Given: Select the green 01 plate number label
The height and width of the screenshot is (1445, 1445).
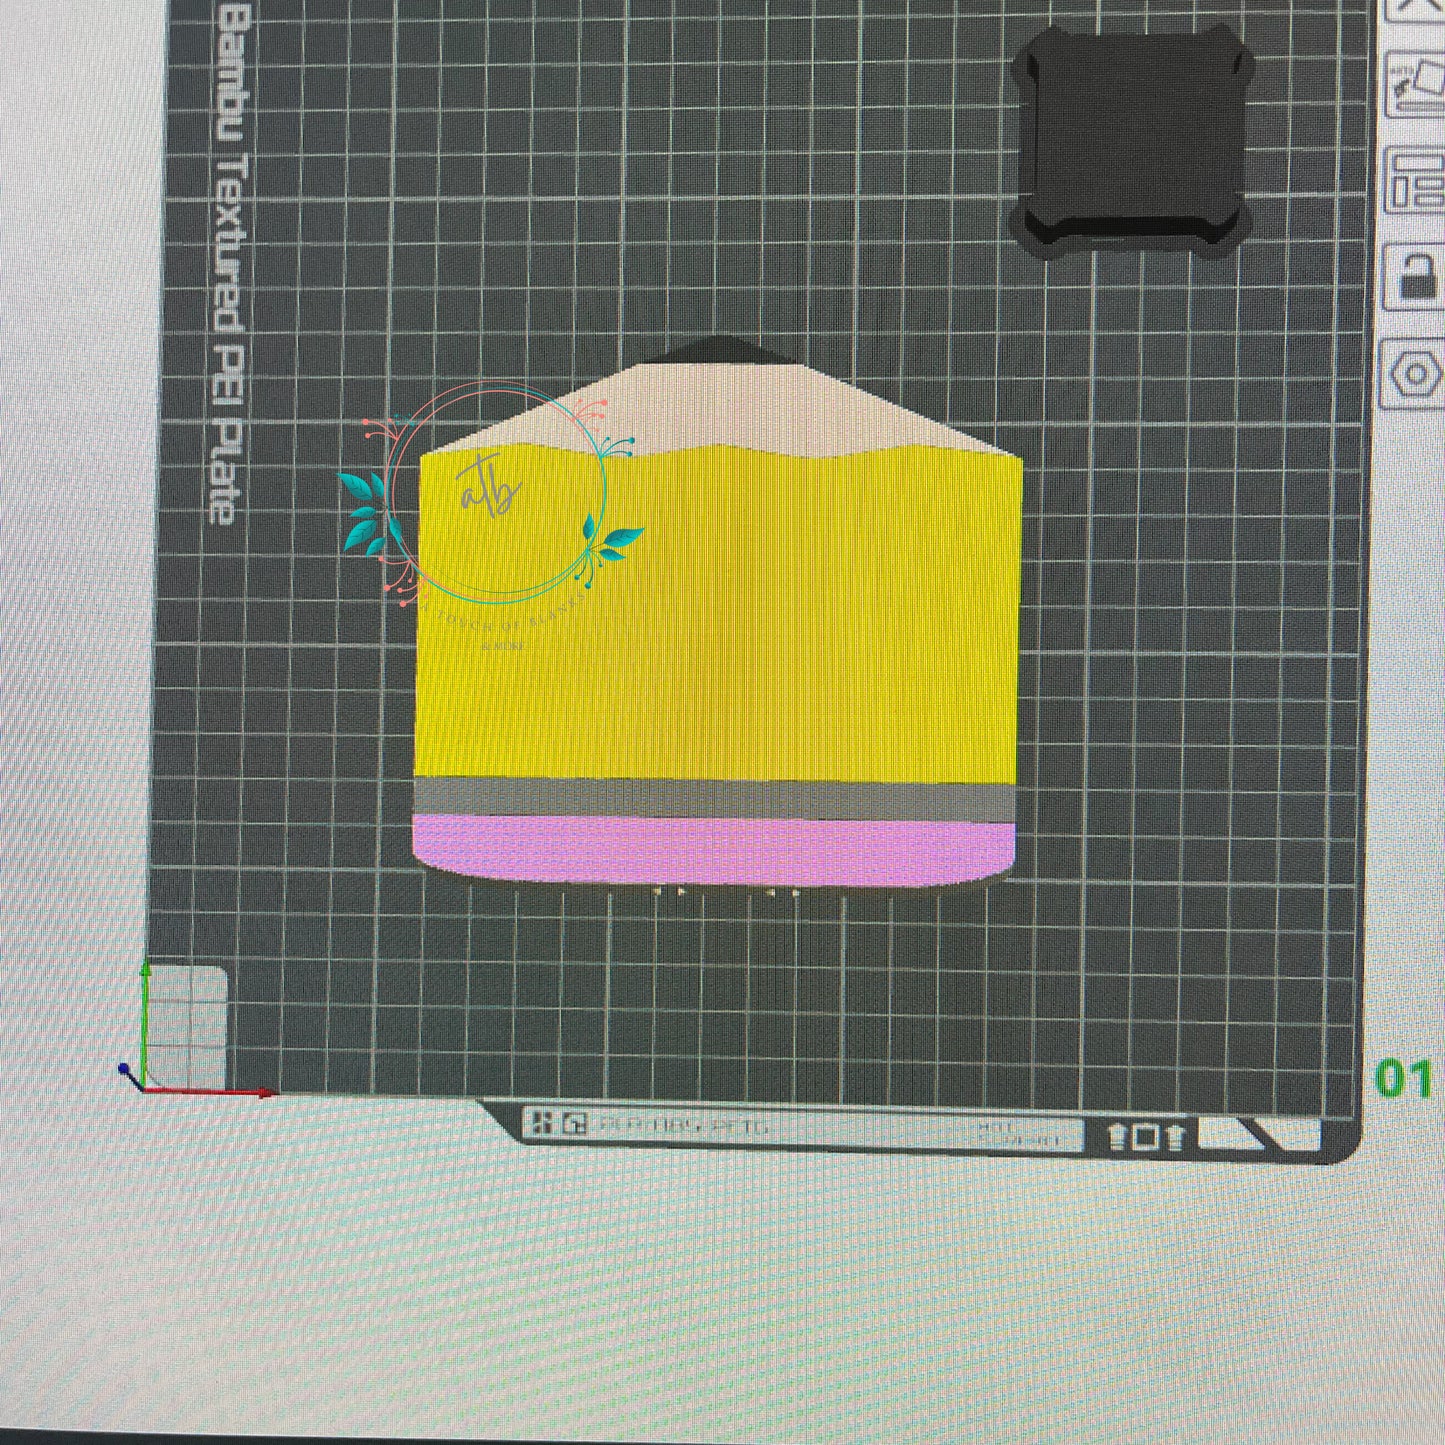Looking at the screenshot, I should [1403, 1080].
